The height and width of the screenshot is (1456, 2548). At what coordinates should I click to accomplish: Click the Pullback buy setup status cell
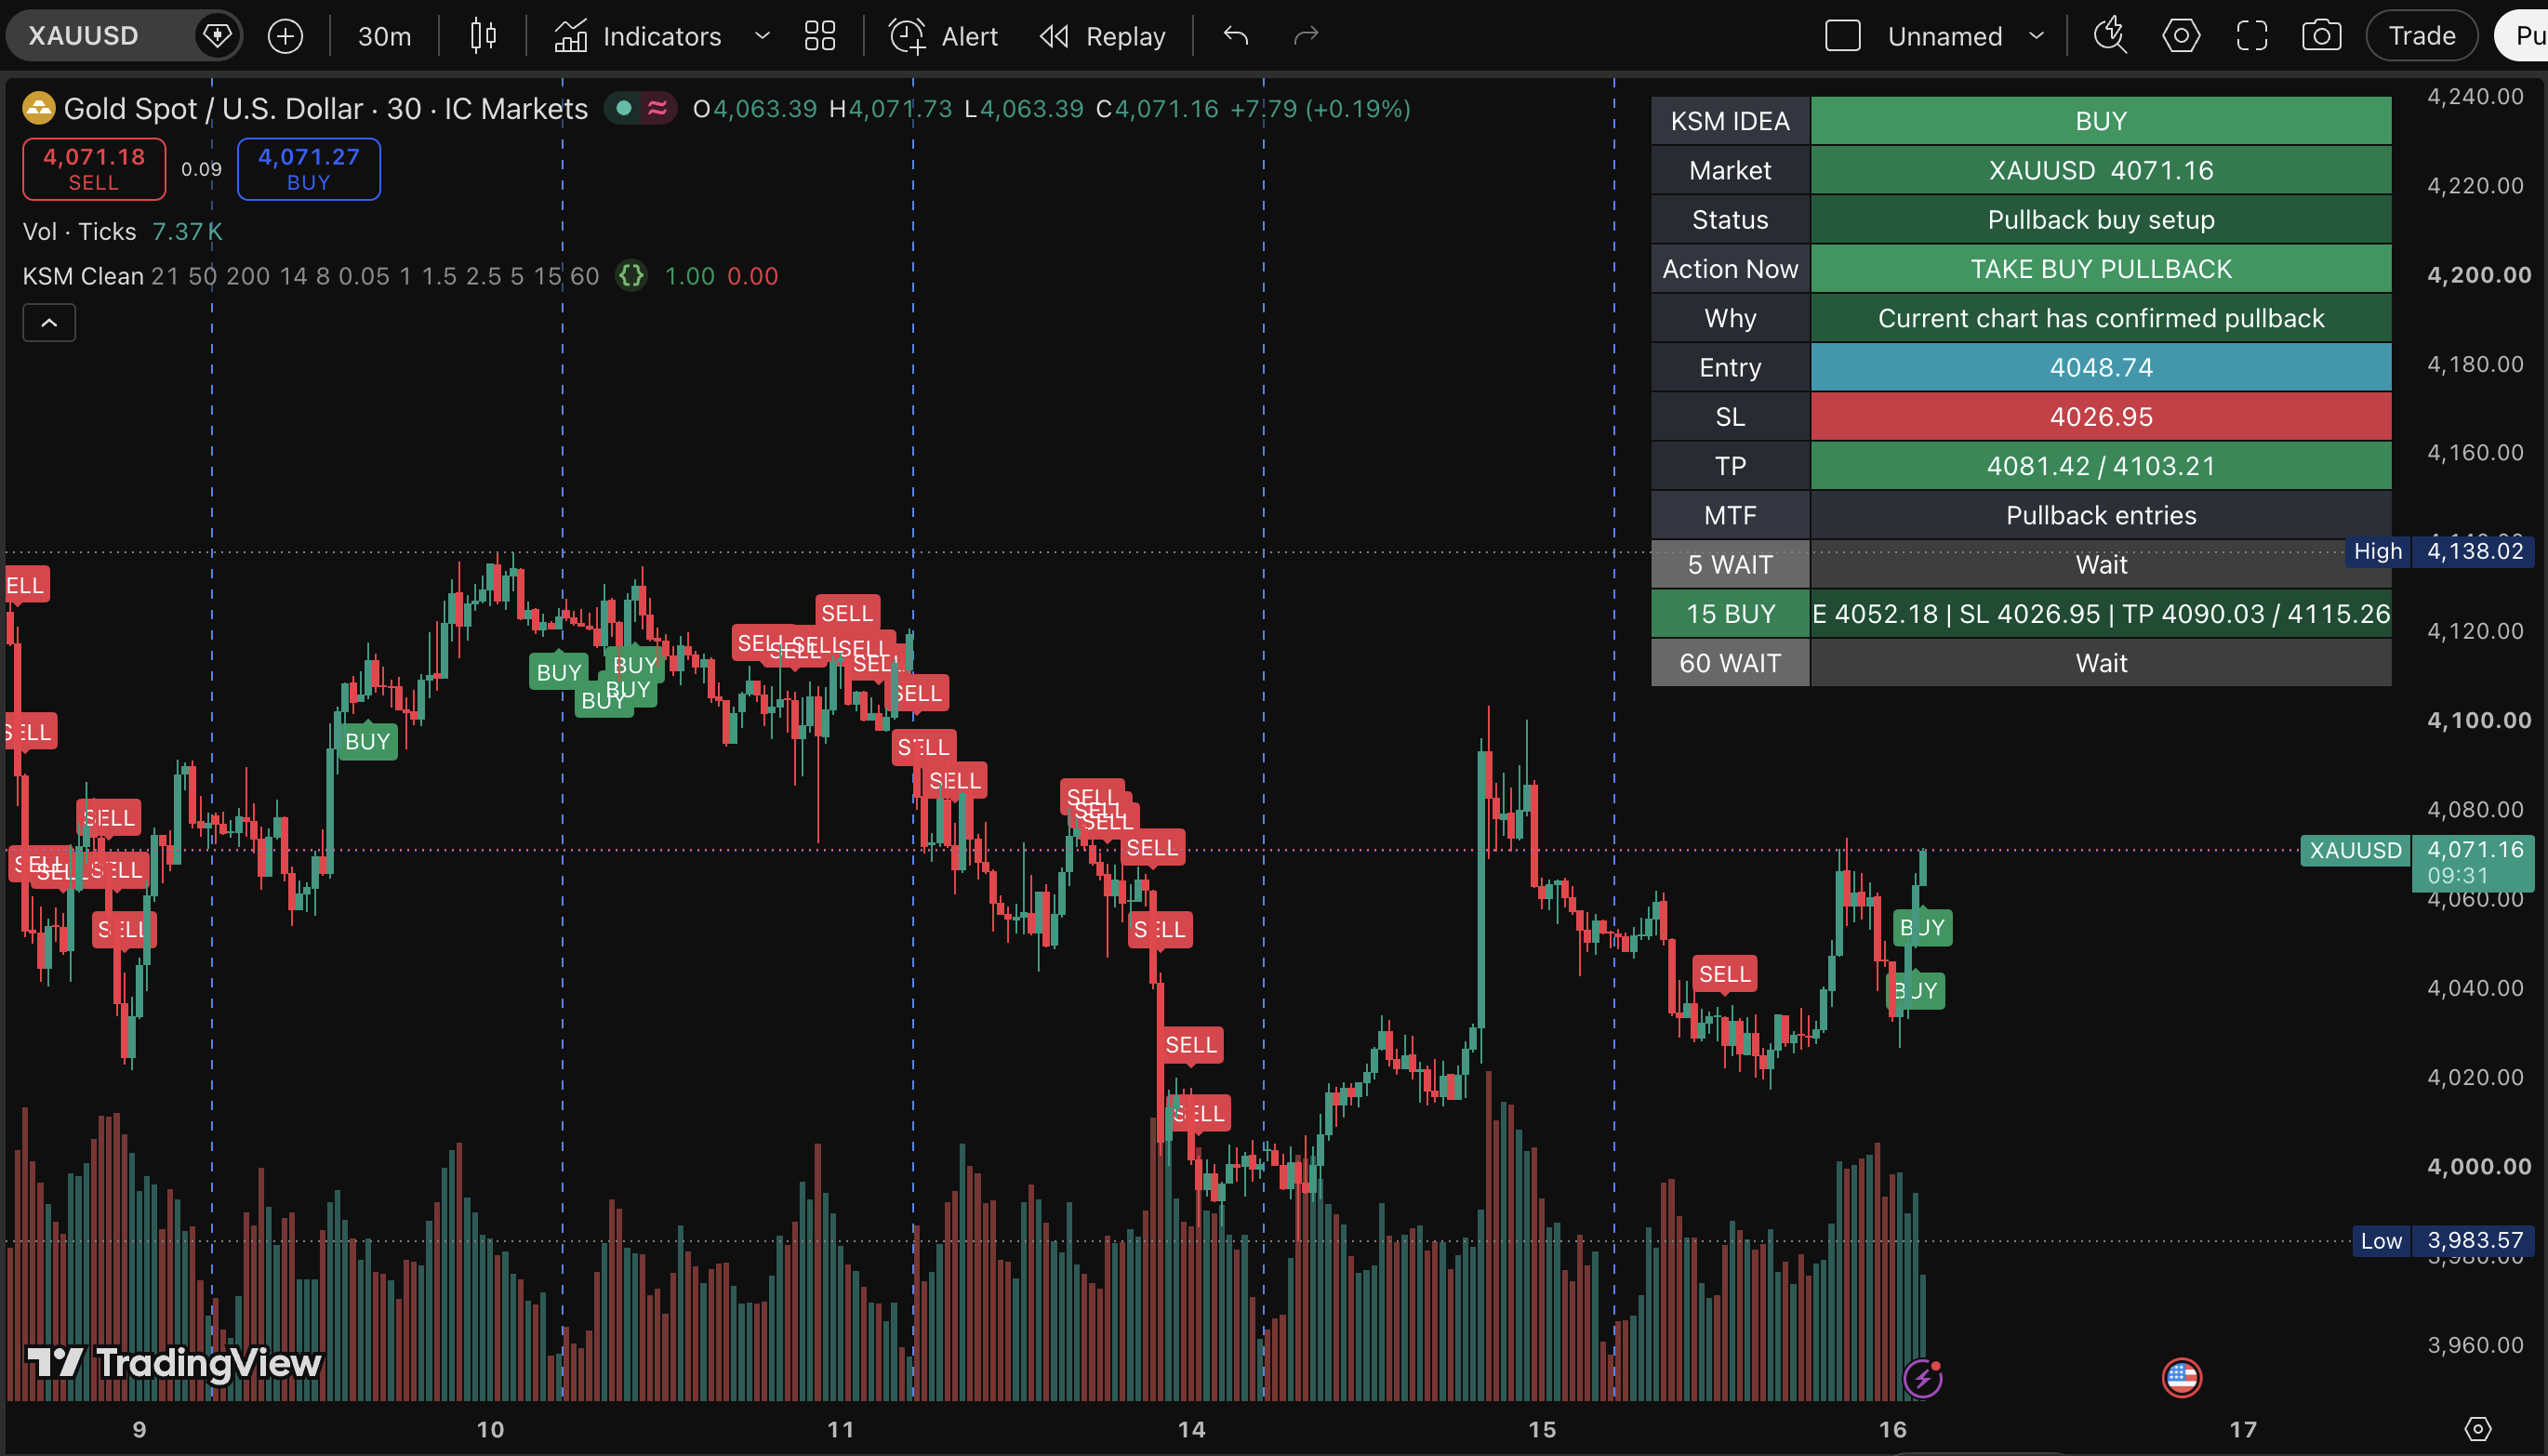click(2100, 220)
